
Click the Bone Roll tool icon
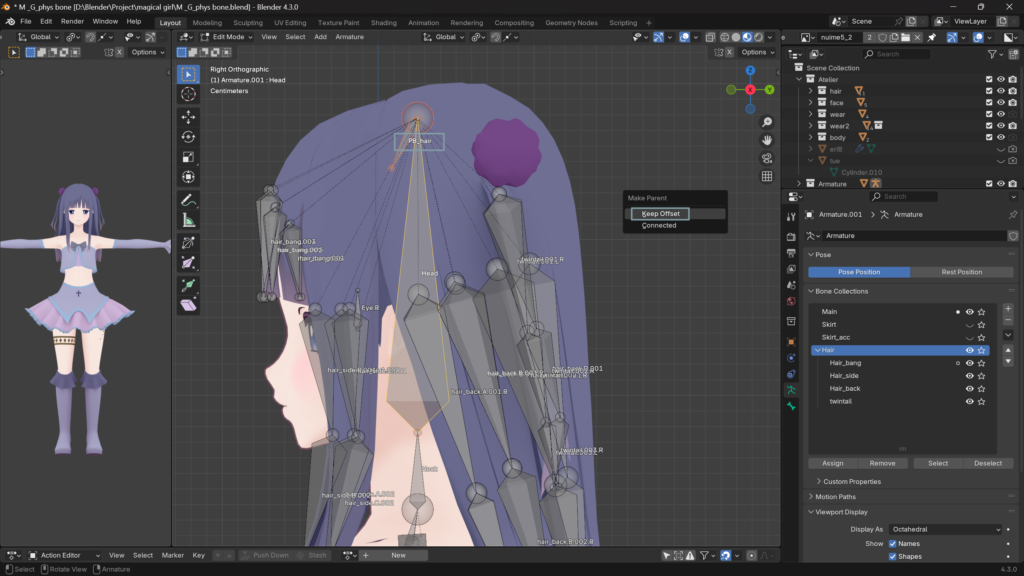point(188,242)
